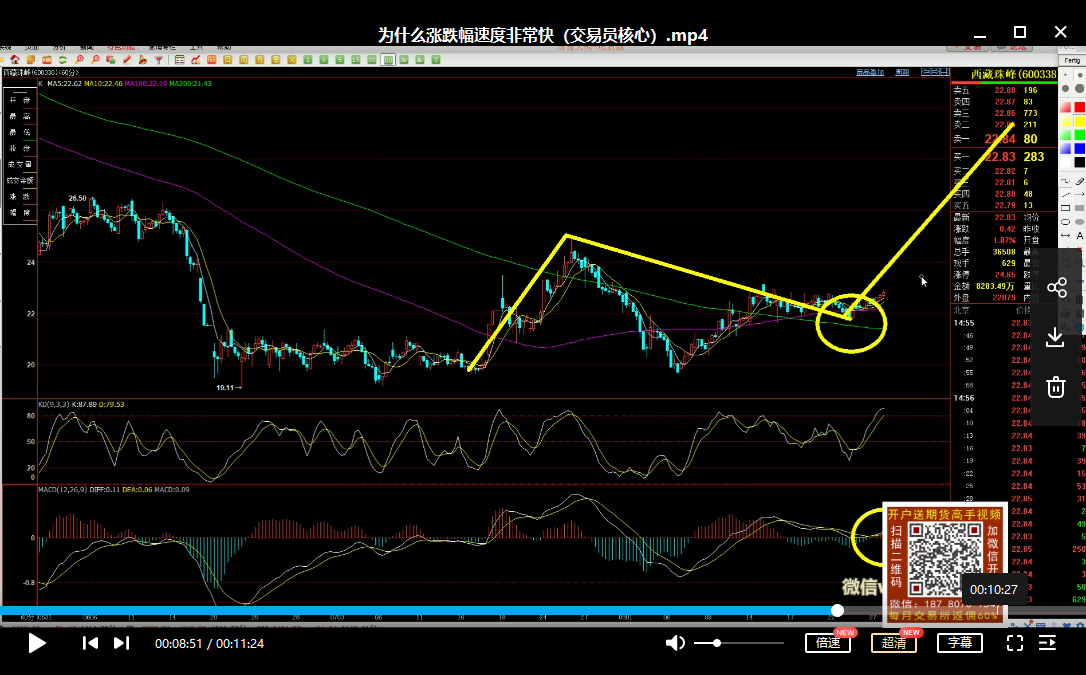The image size is (1086, 675).
Task: Toggle maximize window button
Action: 1020,32
